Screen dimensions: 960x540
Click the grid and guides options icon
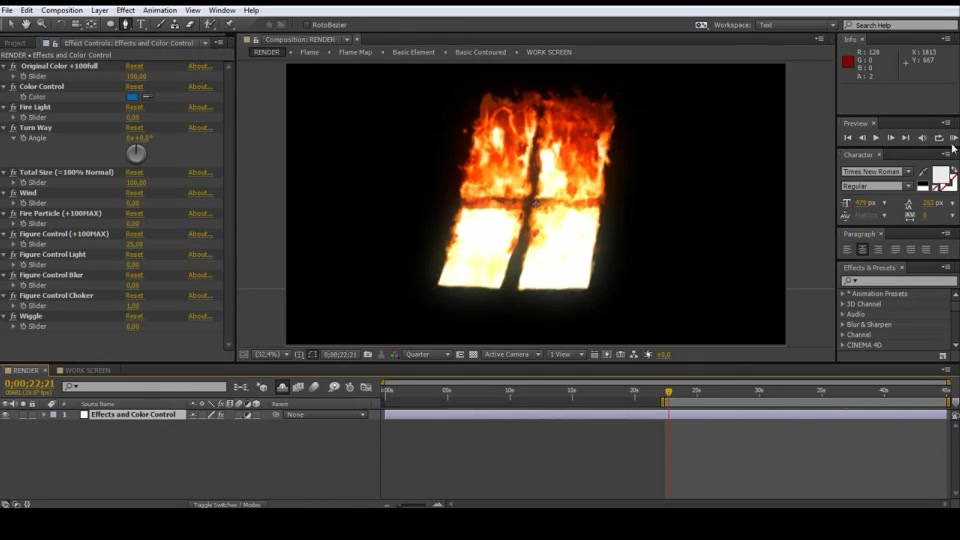(x=299, y=354)
